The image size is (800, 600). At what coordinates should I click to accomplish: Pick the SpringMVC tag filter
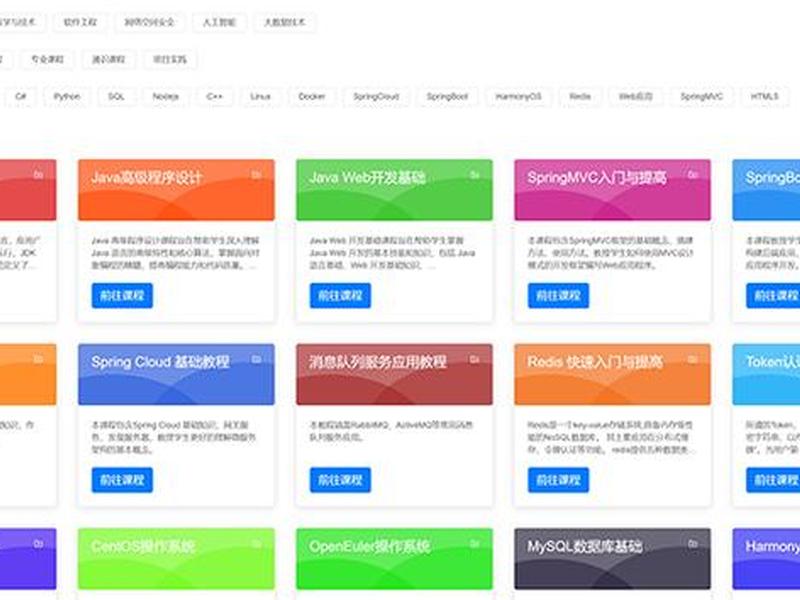tap(702, 96)
